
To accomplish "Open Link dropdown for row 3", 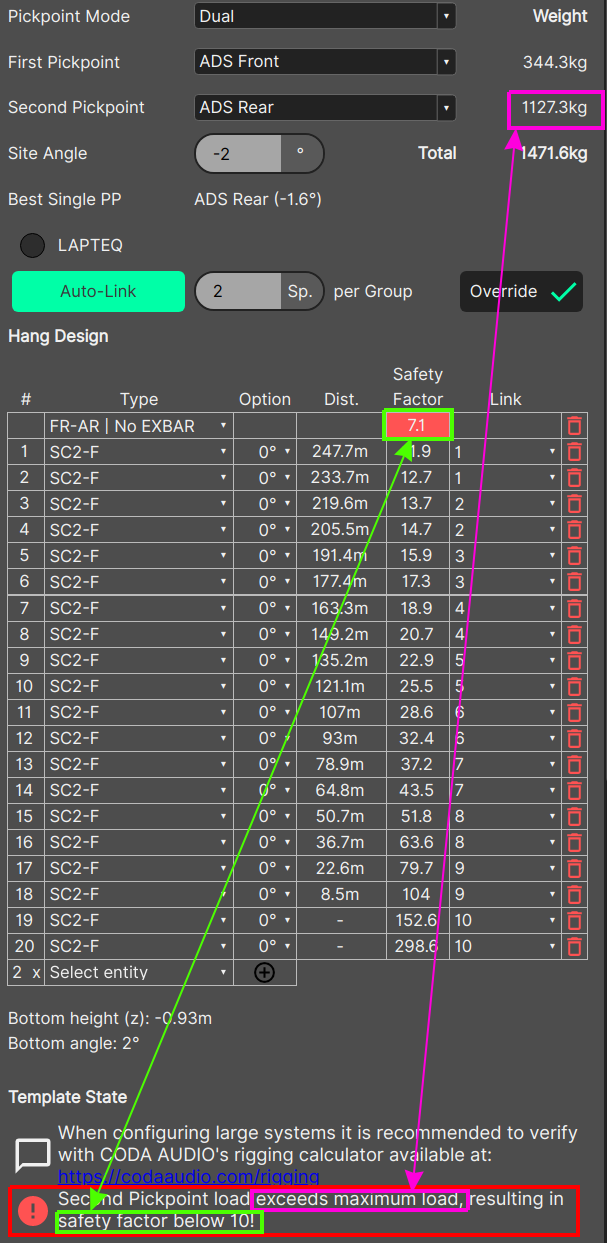I will [505, 504].
